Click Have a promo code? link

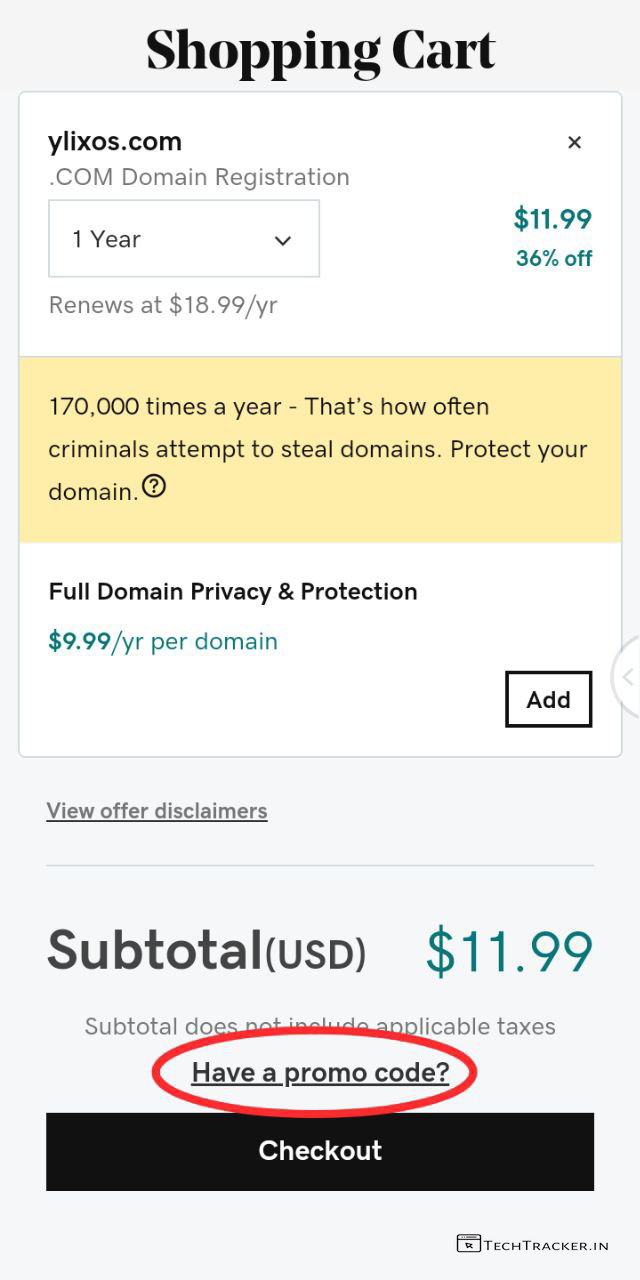point(320,1073)
